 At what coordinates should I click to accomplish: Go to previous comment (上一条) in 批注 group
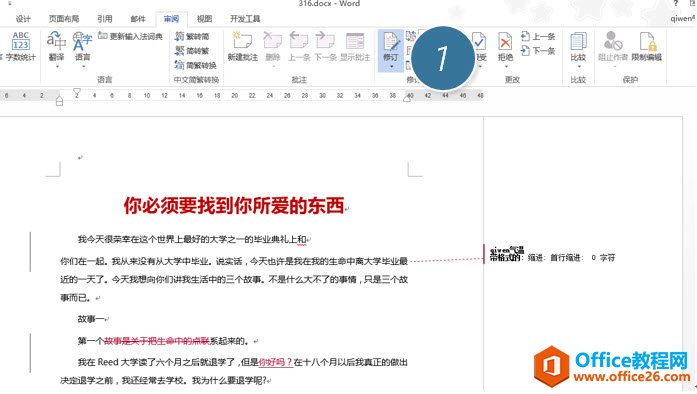299,46
